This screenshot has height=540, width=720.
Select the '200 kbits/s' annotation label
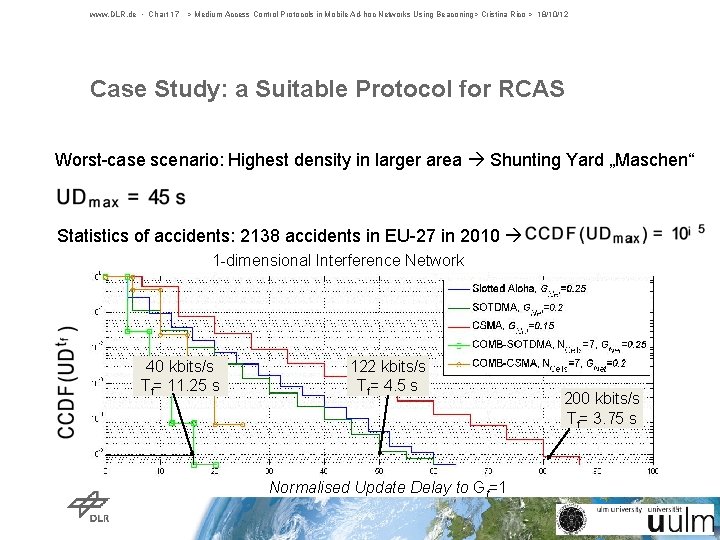click(602, 399)
